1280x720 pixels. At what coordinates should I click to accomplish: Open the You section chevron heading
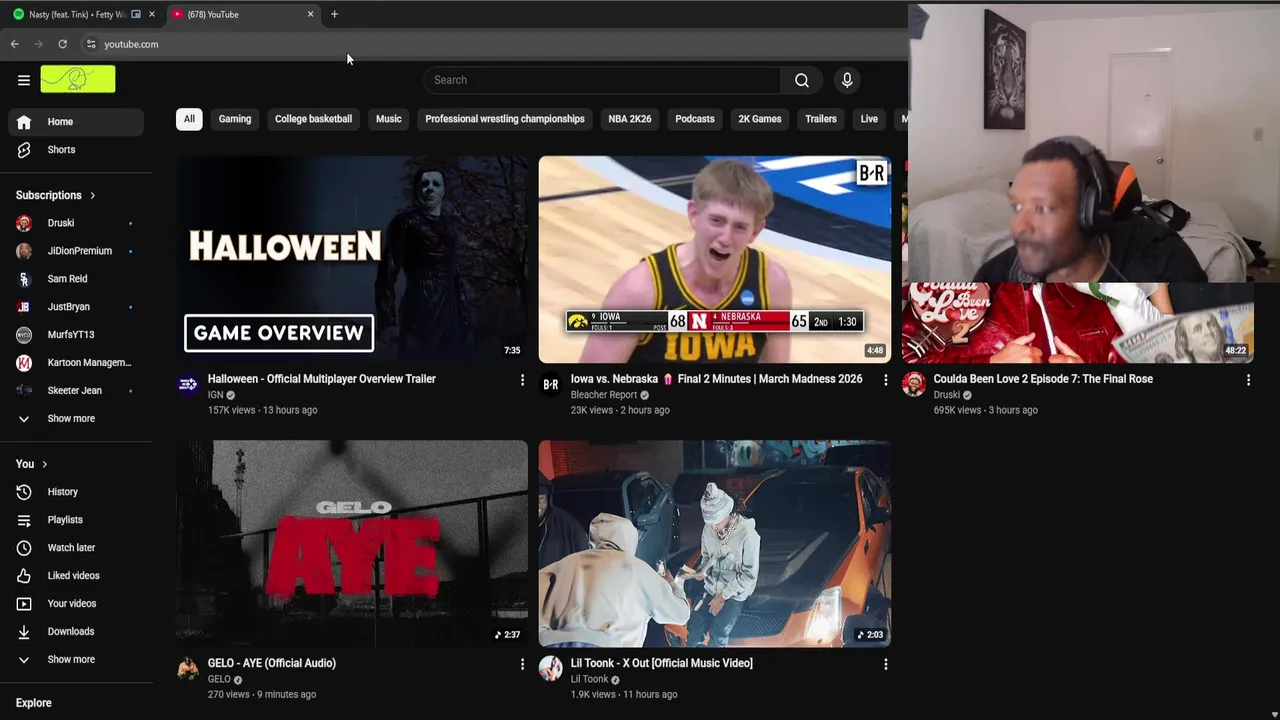pyautogui.click(x=32, y=464)
